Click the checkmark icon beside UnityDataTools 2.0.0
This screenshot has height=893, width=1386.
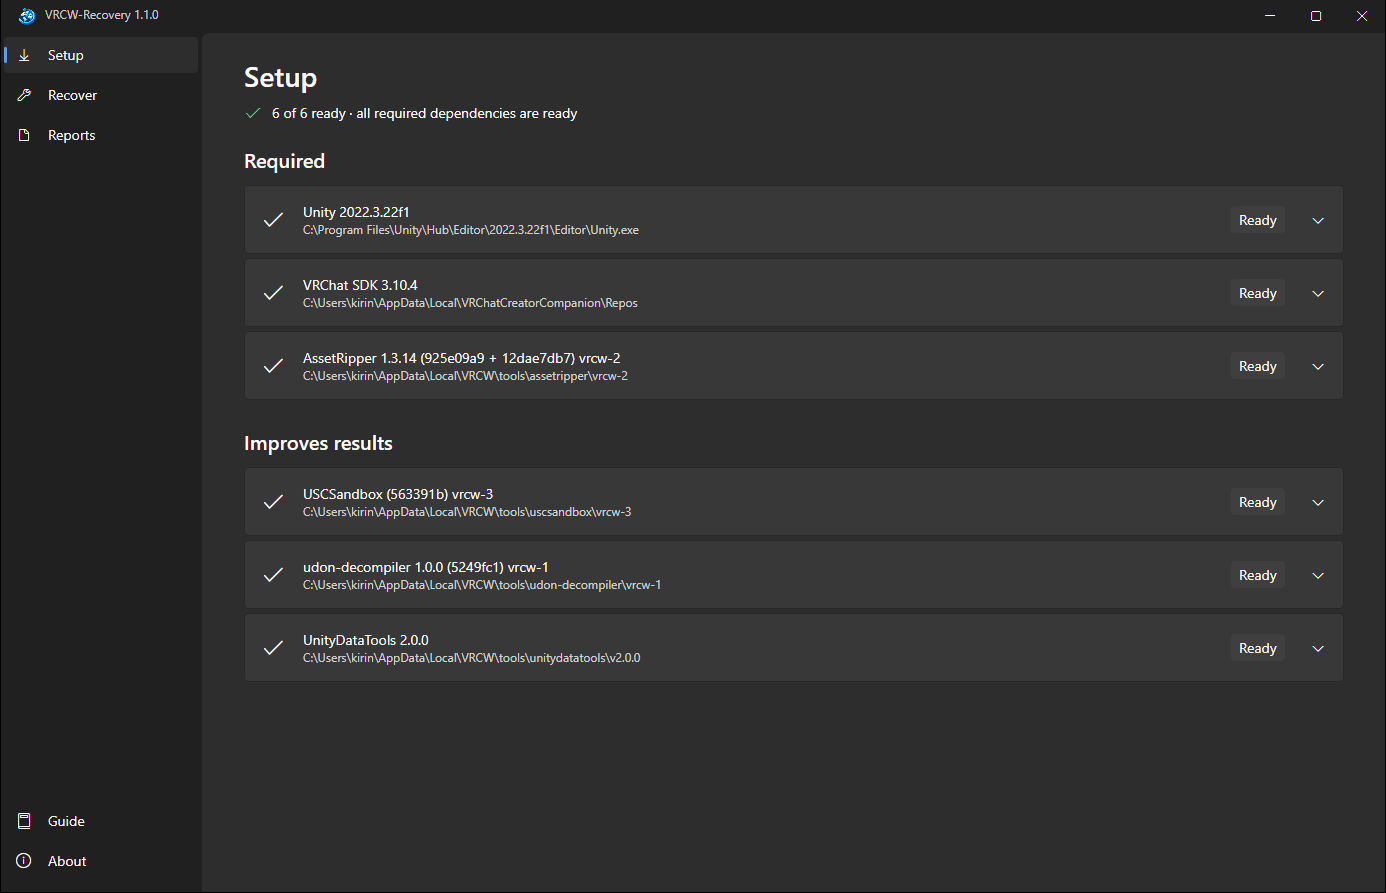point(273,648)
